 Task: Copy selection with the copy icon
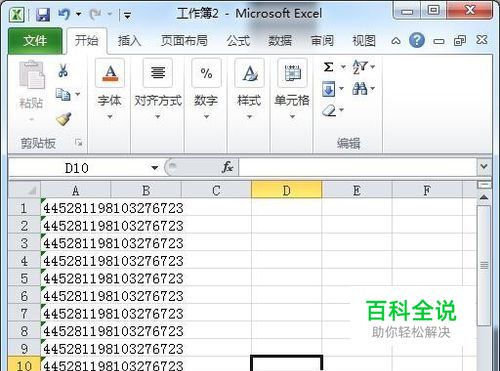click(63, 95)
